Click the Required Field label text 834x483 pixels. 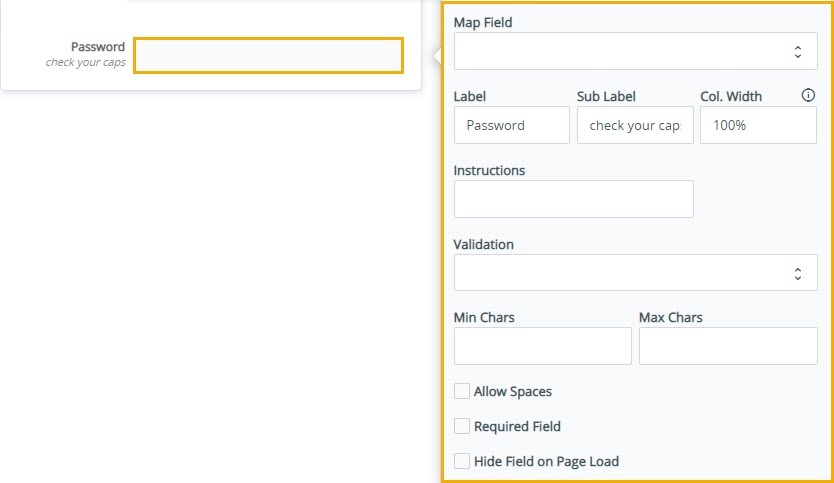[x=517, y=426]
